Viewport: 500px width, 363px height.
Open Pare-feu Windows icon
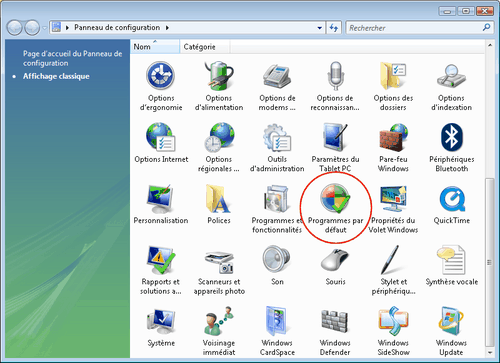(393, 137)
